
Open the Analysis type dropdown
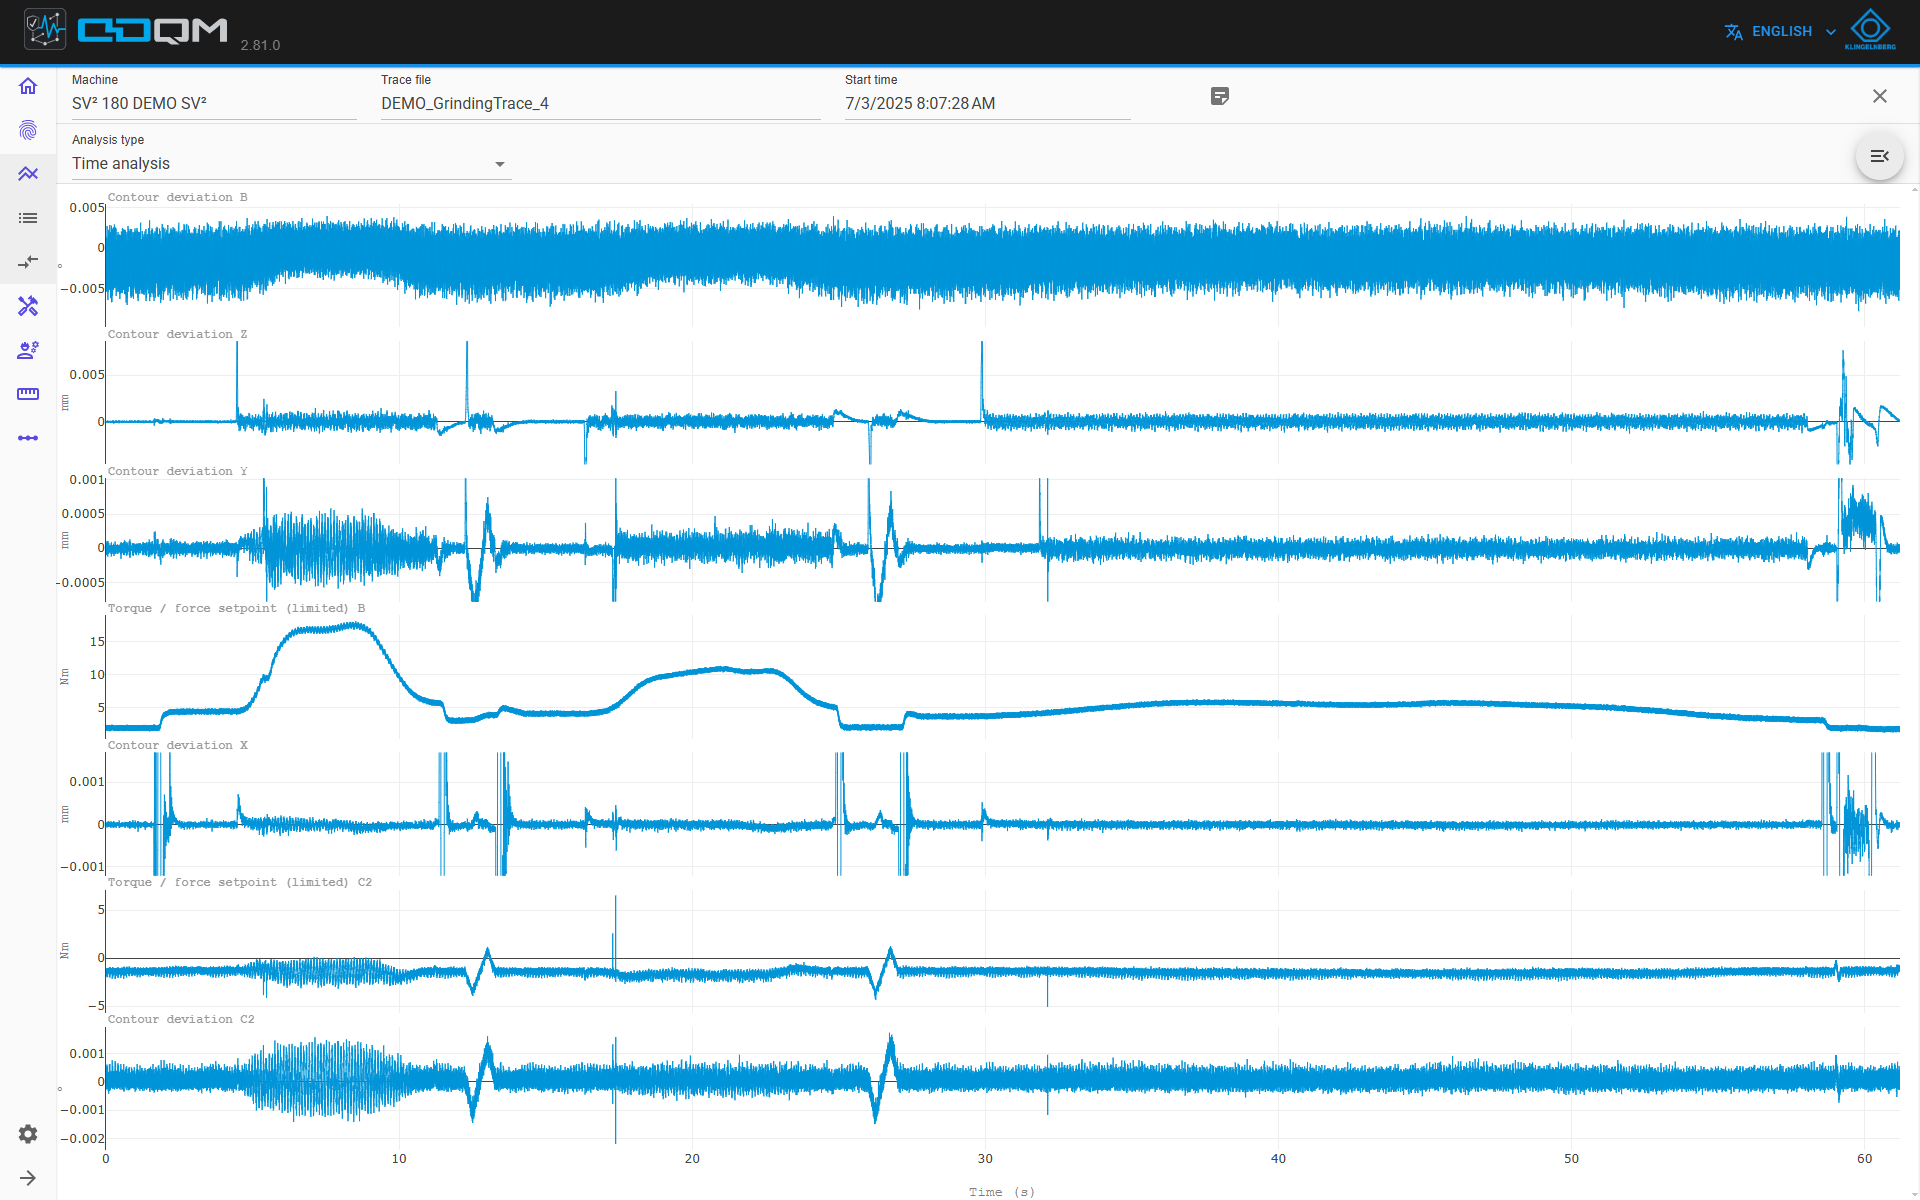291,164
